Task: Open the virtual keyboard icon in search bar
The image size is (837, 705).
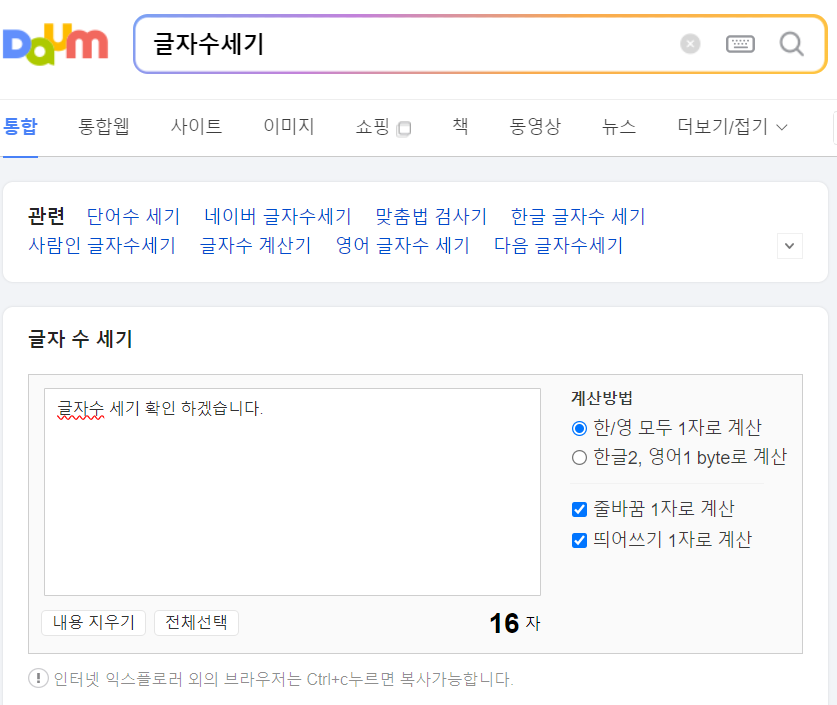Action: (740, 42)
